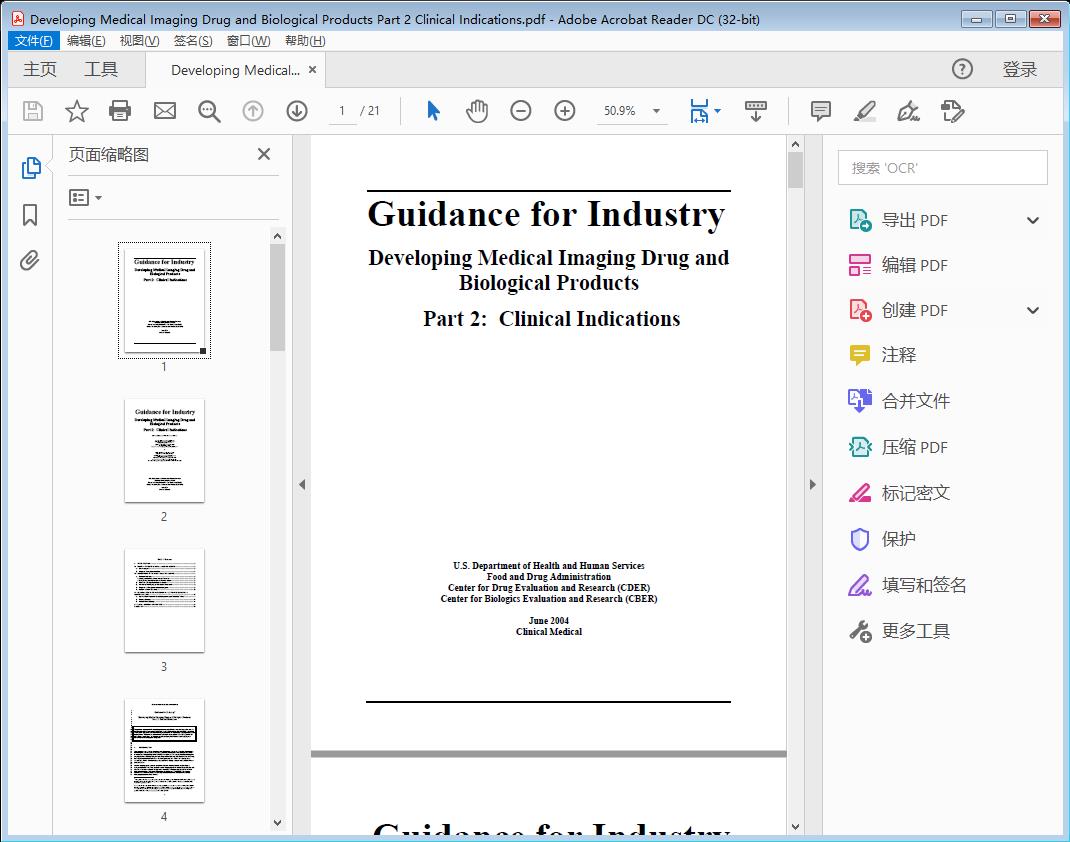Expand the 导出 PDF chevron

[x=1032, y=219]
